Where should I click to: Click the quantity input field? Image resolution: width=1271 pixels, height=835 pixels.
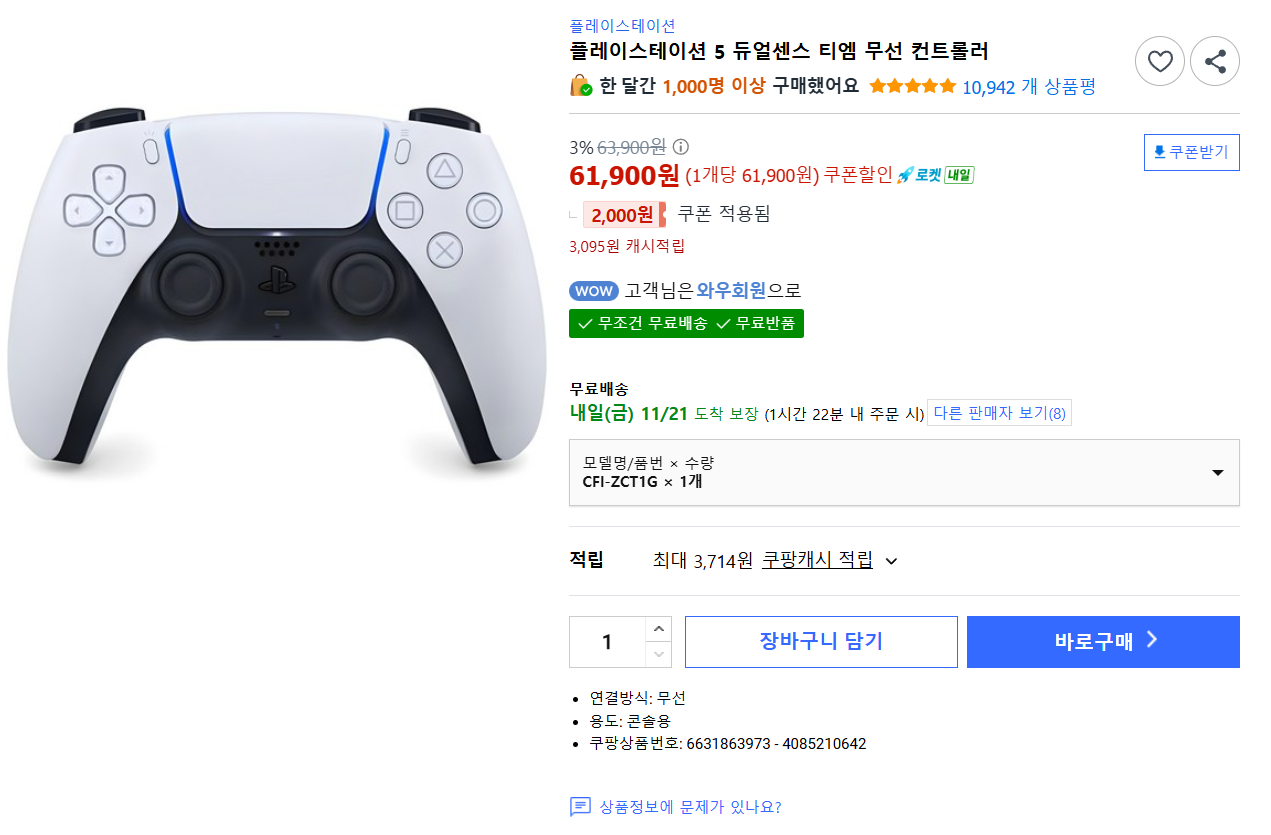[606, 641]
